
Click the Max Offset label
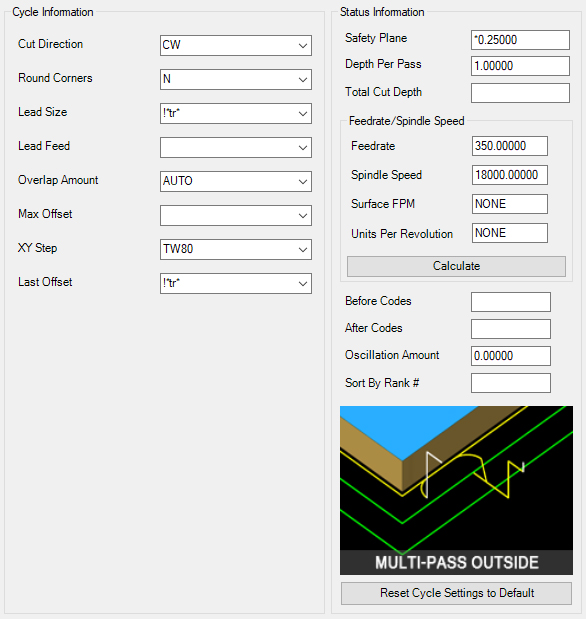(x=45, y=214)
